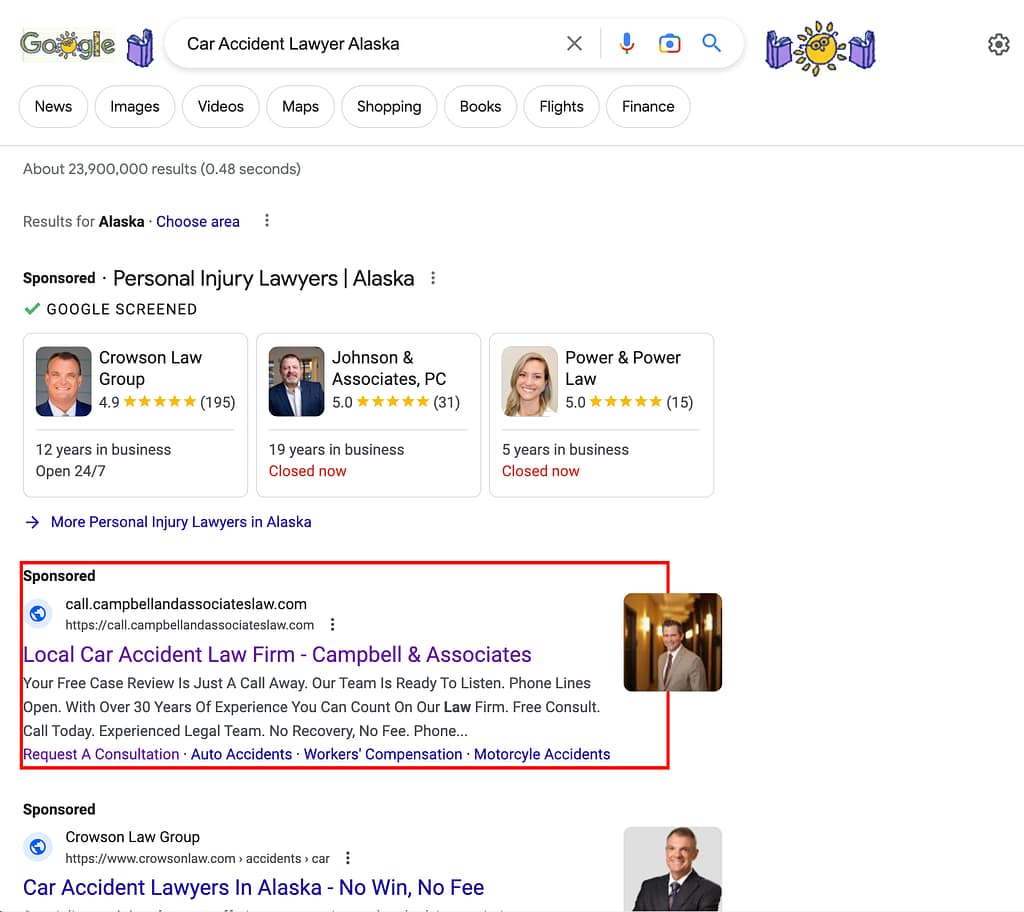Switch to the Maps tab
The width and height of the screenshot is (1024, 912).
click(x=300, y=106)
